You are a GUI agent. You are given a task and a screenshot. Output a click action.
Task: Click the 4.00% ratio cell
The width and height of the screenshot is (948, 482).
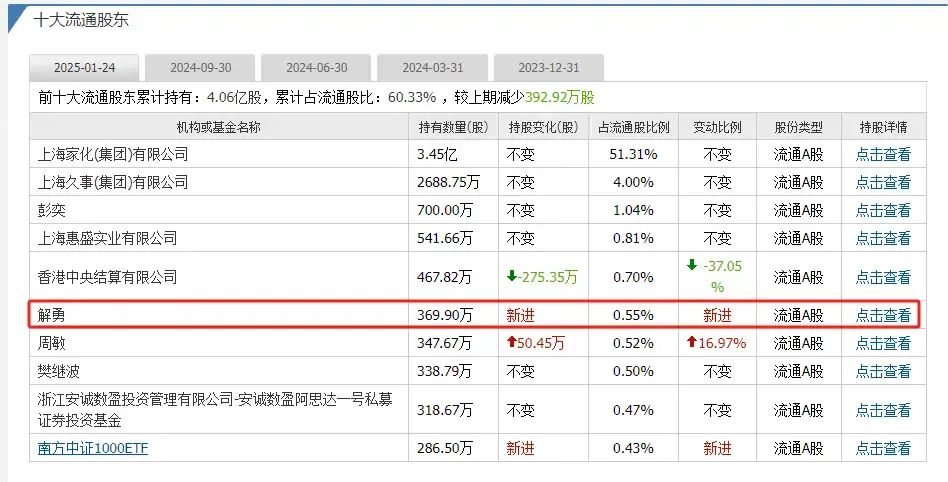(634, 182)
